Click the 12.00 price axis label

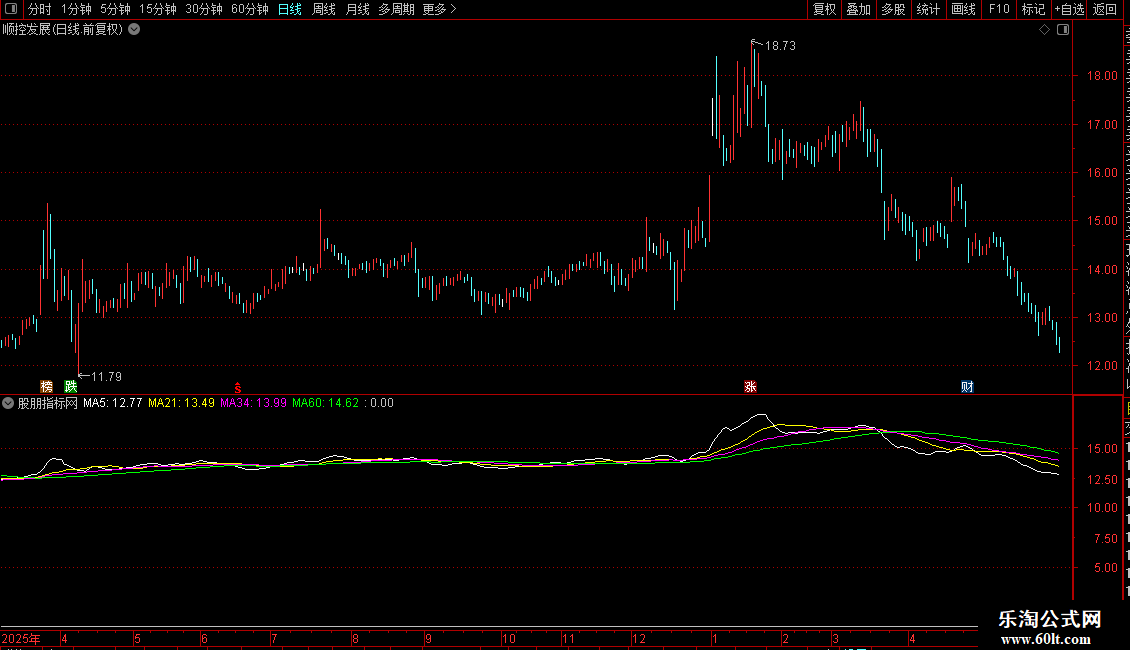(x=1103, y=366)
